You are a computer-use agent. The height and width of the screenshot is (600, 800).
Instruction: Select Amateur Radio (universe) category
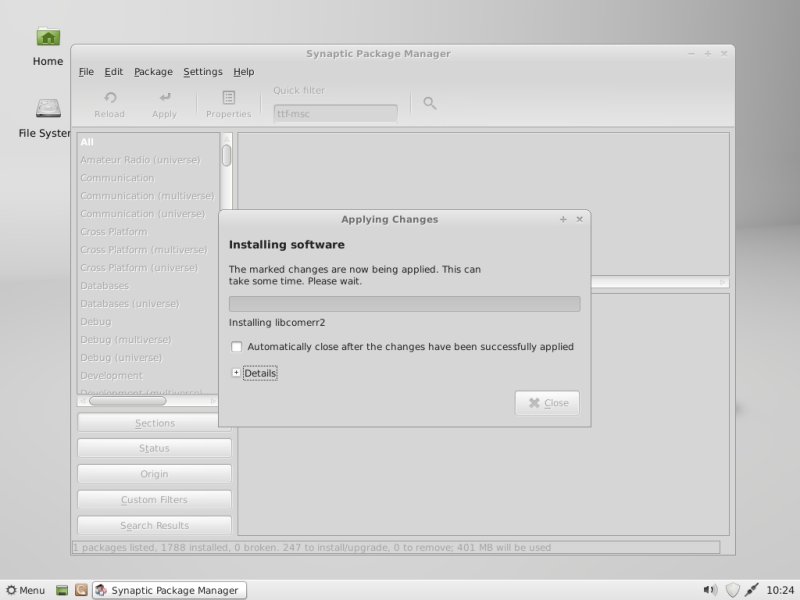pos(148,160)
